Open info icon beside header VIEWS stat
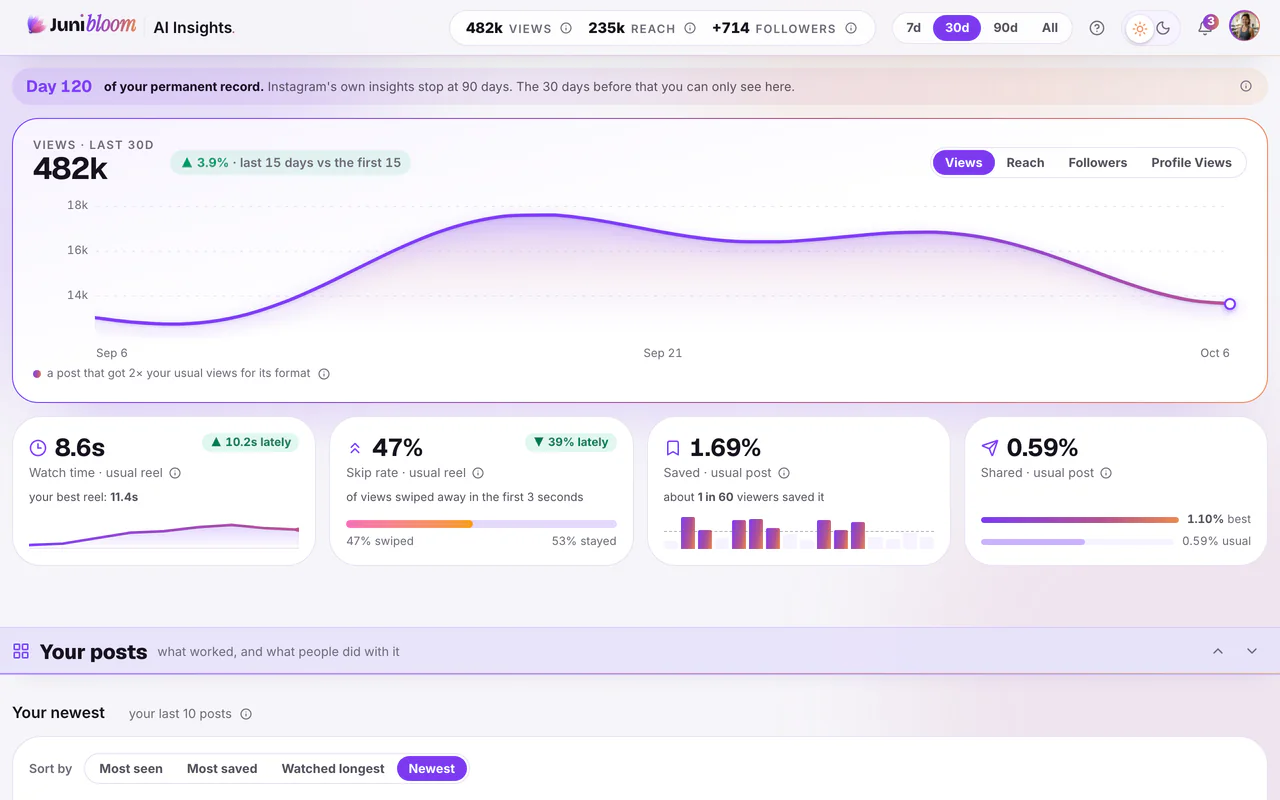Viewport: 1280px width, 800px height. coord(566,28)
